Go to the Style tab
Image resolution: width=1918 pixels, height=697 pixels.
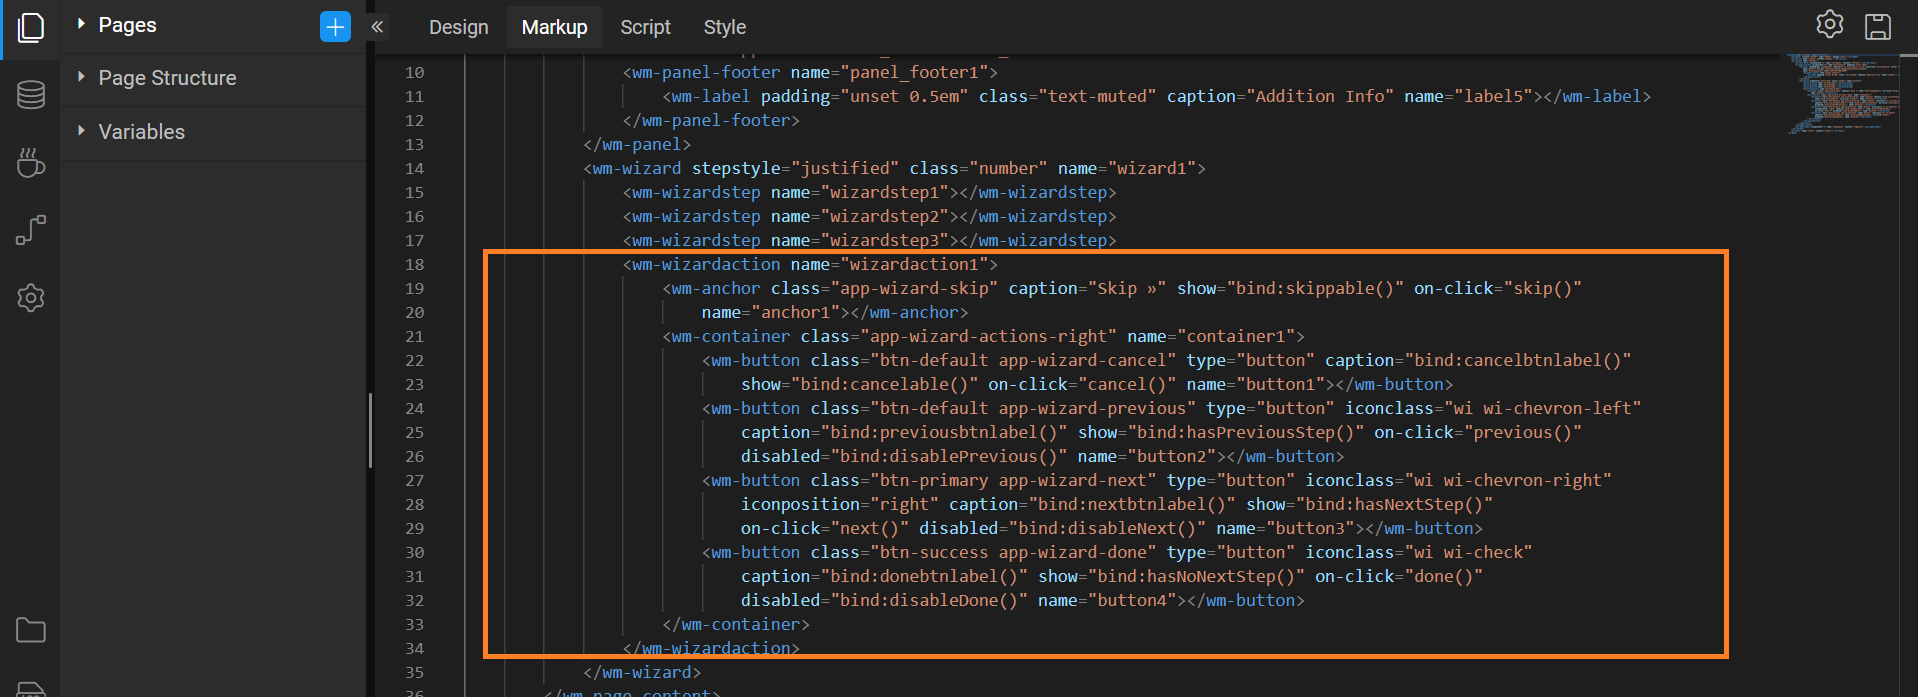point(724,27)
